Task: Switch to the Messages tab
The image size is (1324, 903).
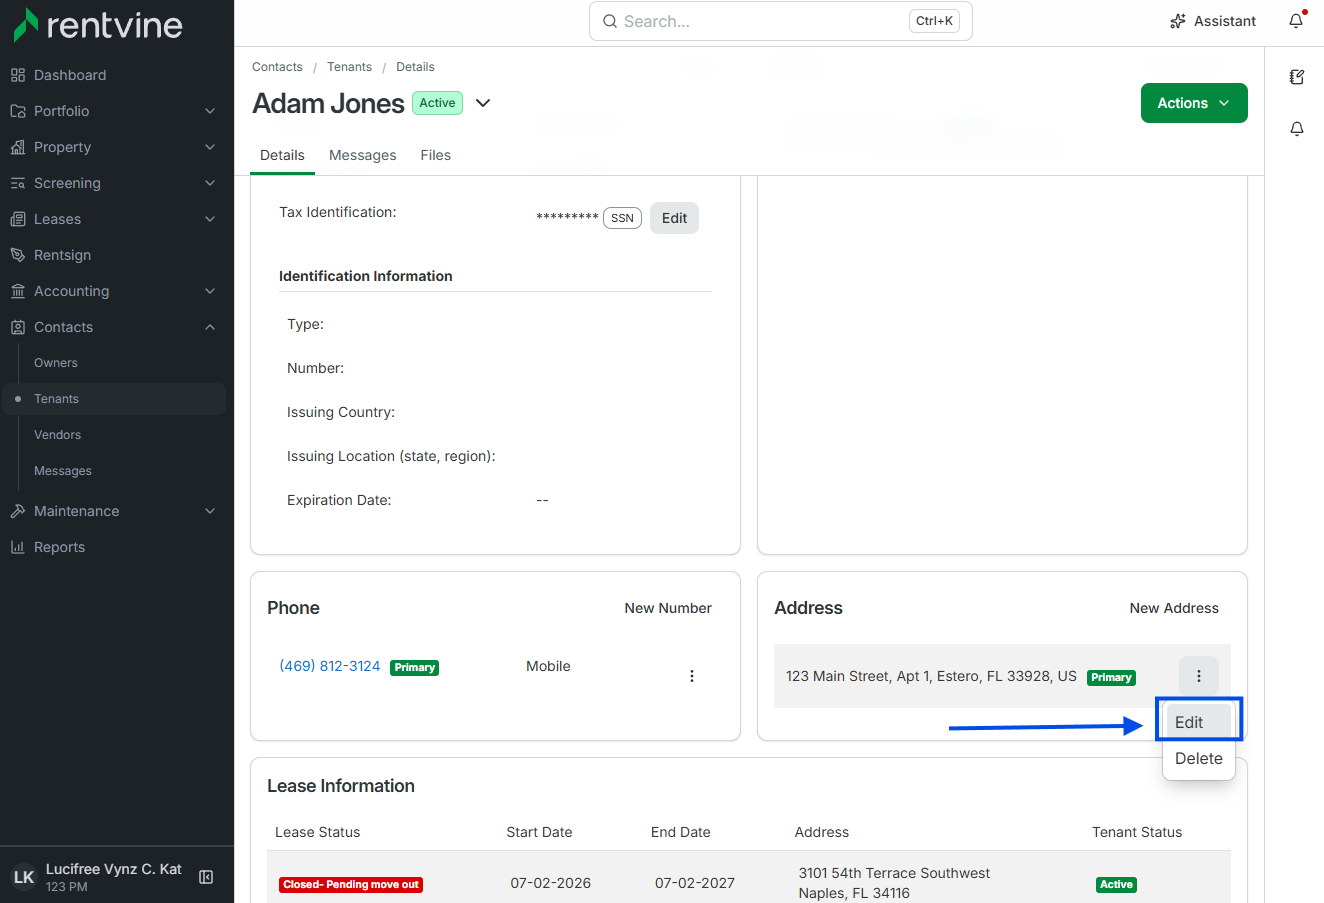Action: click(x=363, y=155)
